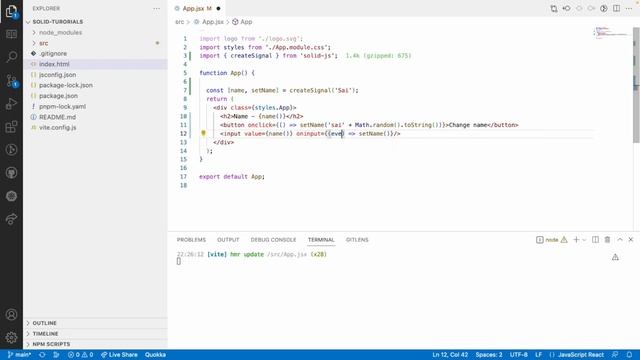Expand the src folder
Image resolution: width=640 pixels, height=360 pixels.
pyautogui.click(x=43, y=43)
